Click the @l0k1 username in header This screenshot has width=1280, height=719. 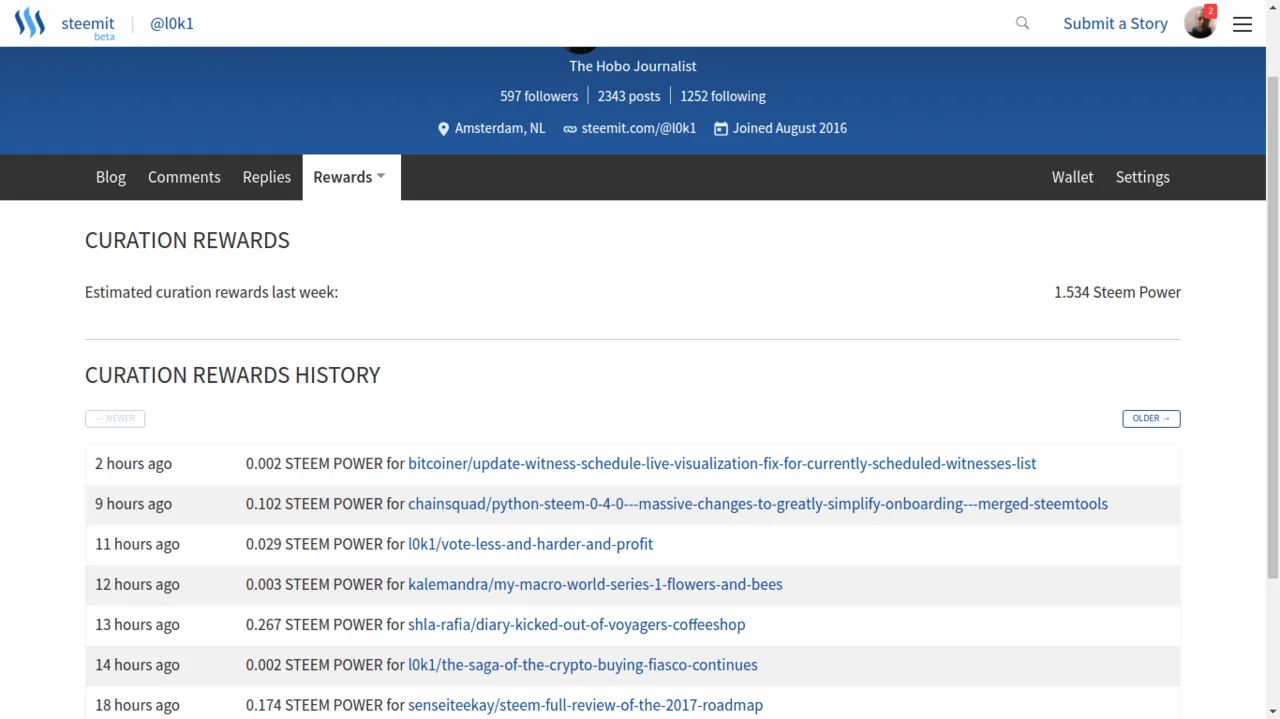click(172, 23)
